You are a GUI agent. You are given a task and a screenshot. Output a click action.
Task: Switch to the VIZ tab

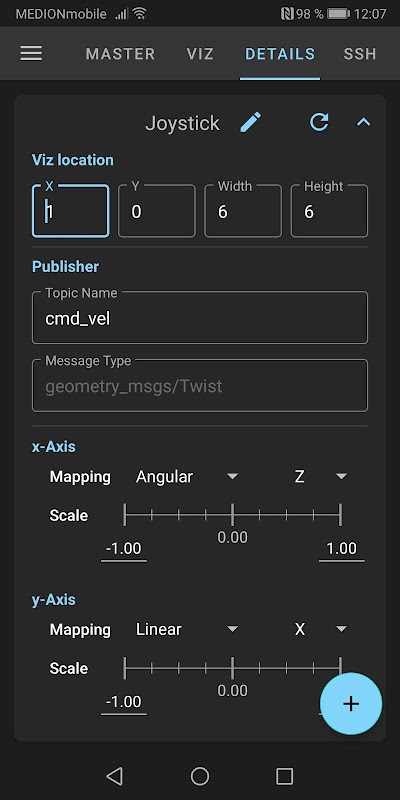[x=200, y=54]
